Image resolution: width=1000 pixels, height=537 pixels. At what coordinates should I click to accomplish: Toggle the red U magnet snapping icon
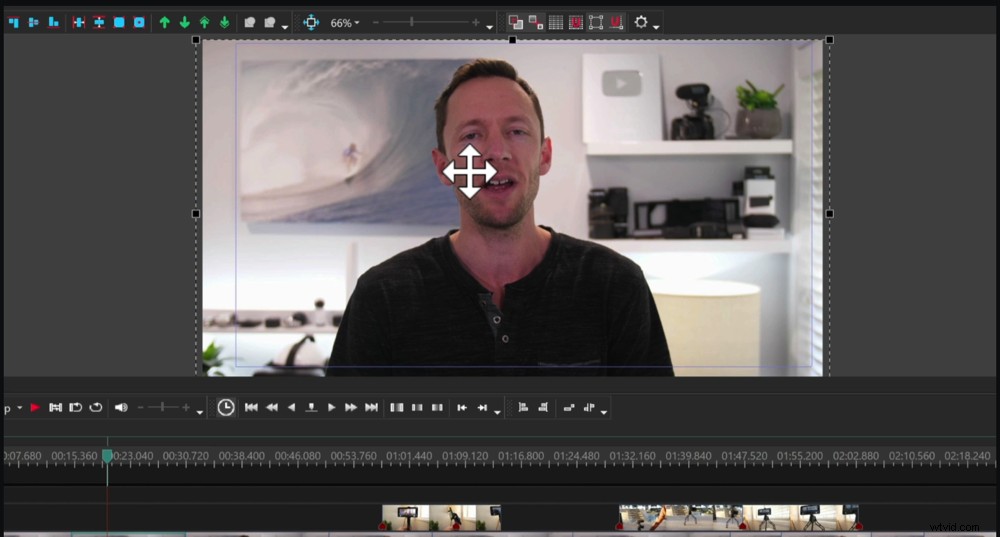[616, 23]
